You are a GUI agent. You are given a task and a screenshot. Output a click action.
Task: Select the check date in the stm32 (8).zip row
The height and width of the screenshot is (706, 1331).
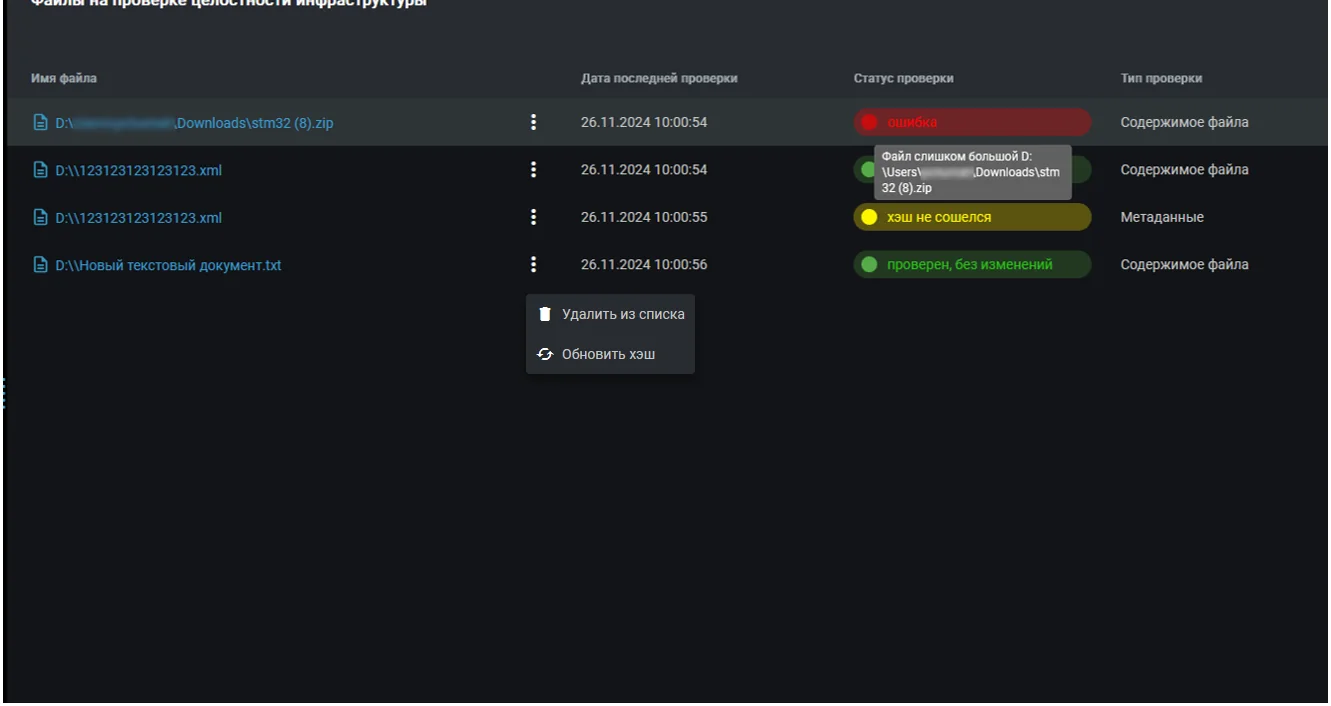644,122
